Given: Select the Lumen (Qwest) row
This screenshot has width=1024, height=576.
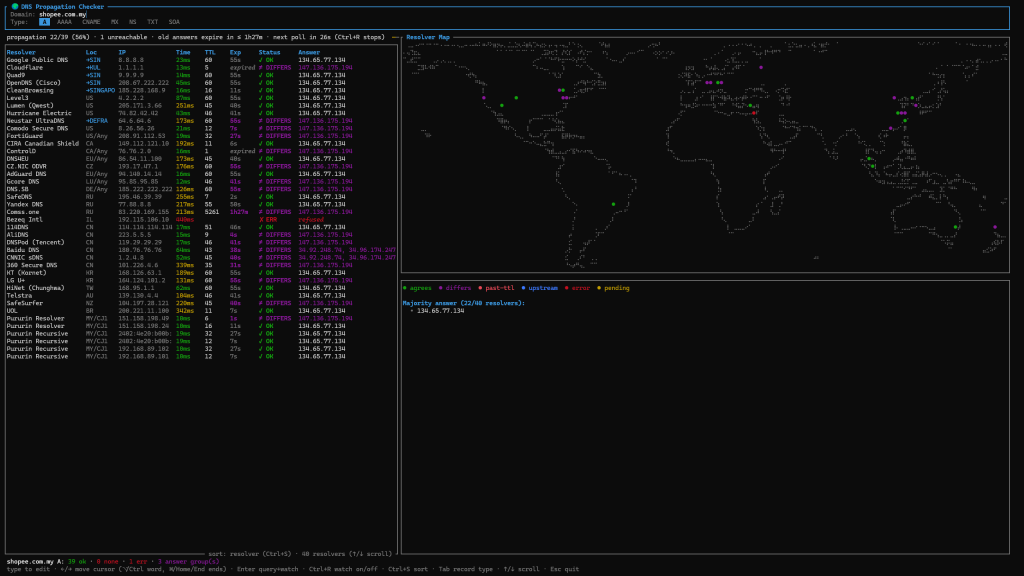Looking at the screenshot, I should [x=201, y=106].
